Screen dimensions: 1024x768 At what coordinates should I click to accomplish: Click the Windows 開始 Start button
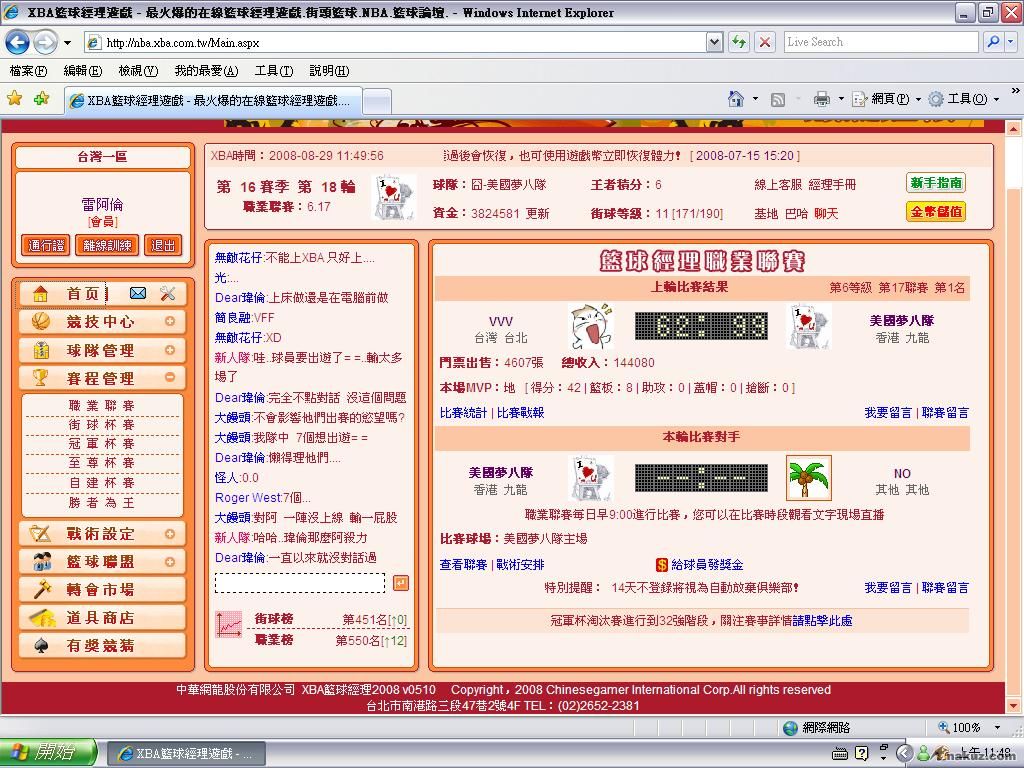pos(48,752)
